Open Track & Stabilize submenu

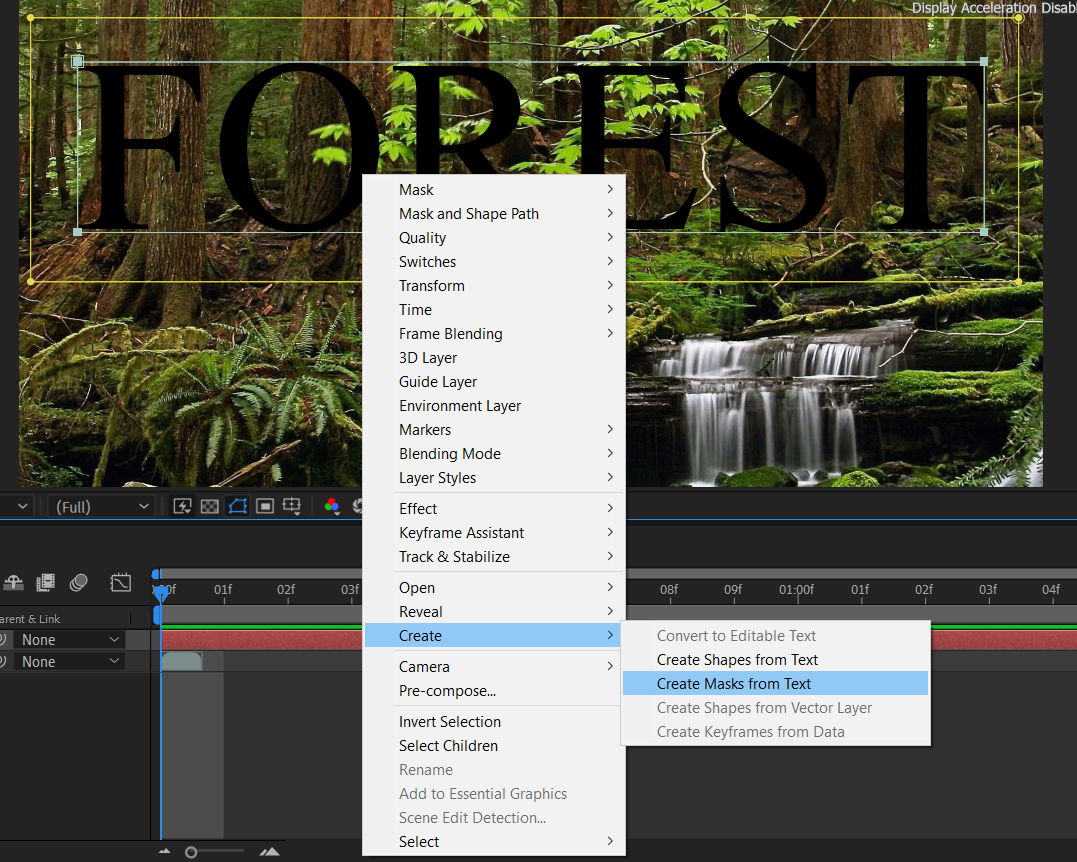(x=494, y=557)
